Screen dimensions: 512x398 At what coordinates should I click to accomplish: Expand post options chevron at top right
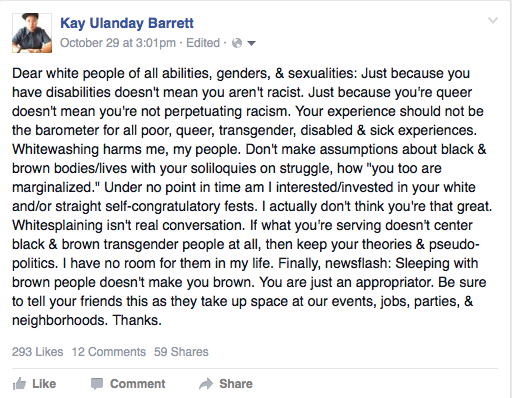pyautogui.click(x=493, y=21)
